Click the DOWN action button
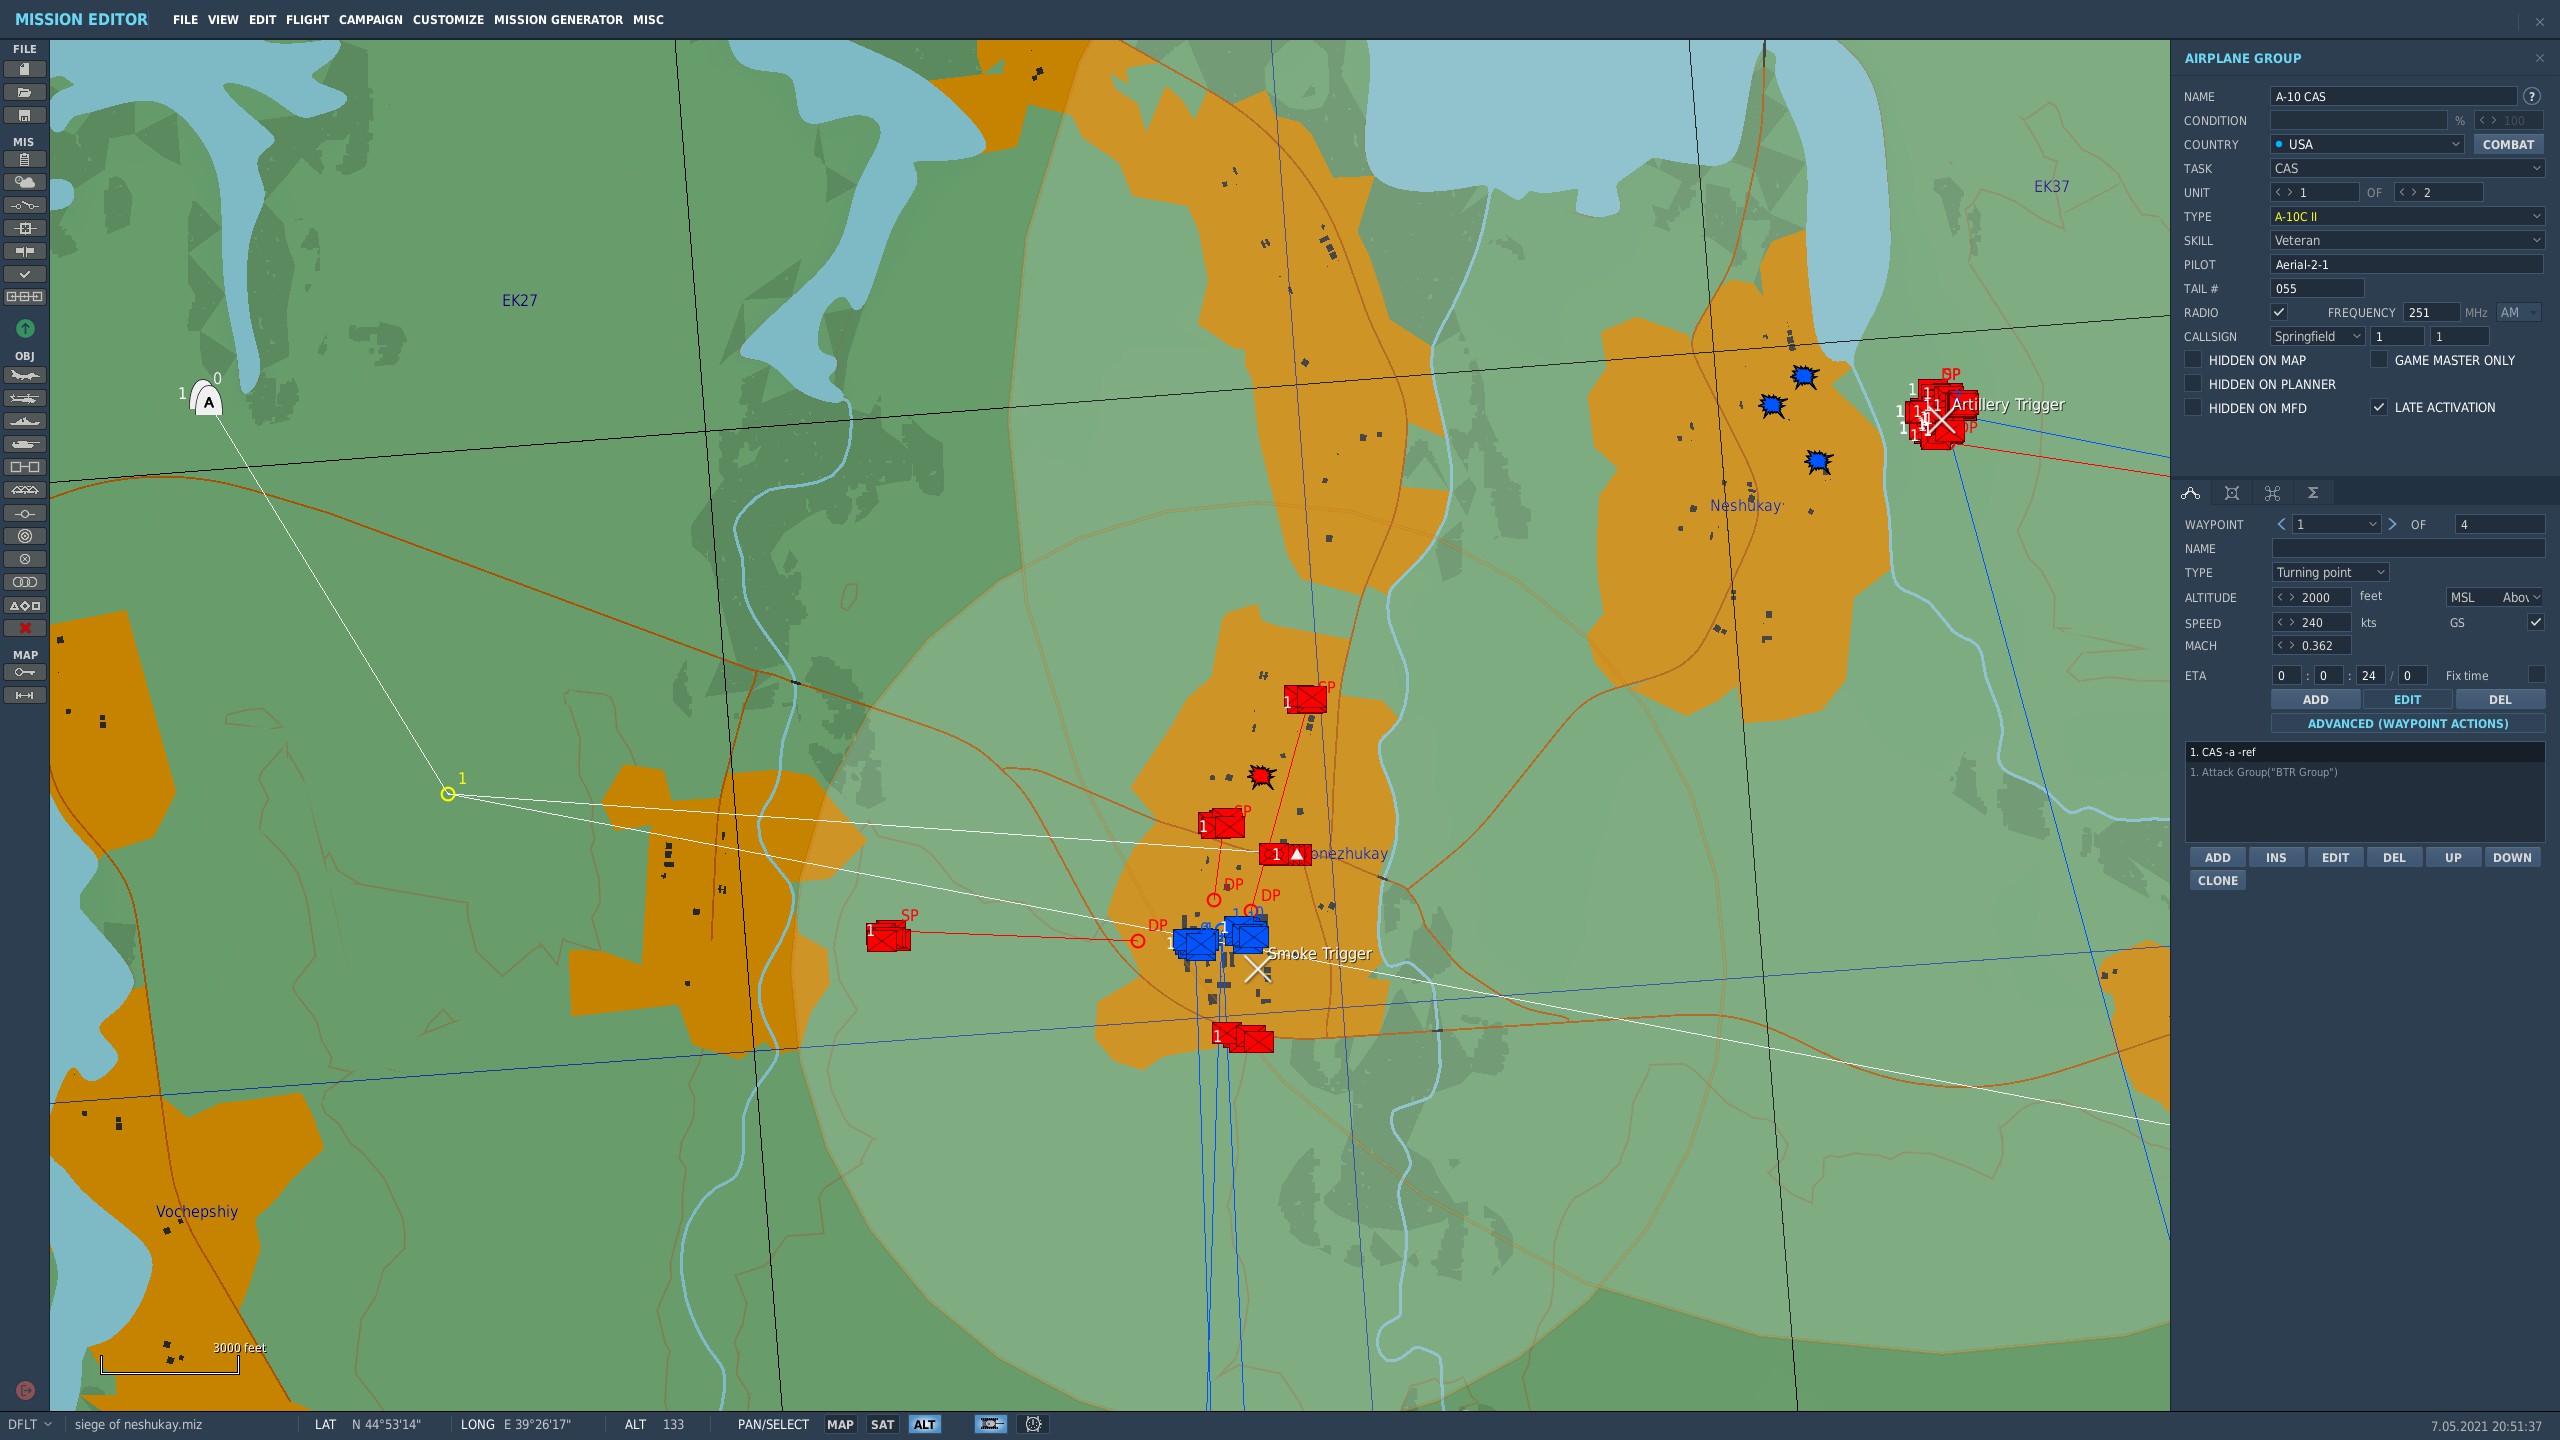 pos(2512,857)
